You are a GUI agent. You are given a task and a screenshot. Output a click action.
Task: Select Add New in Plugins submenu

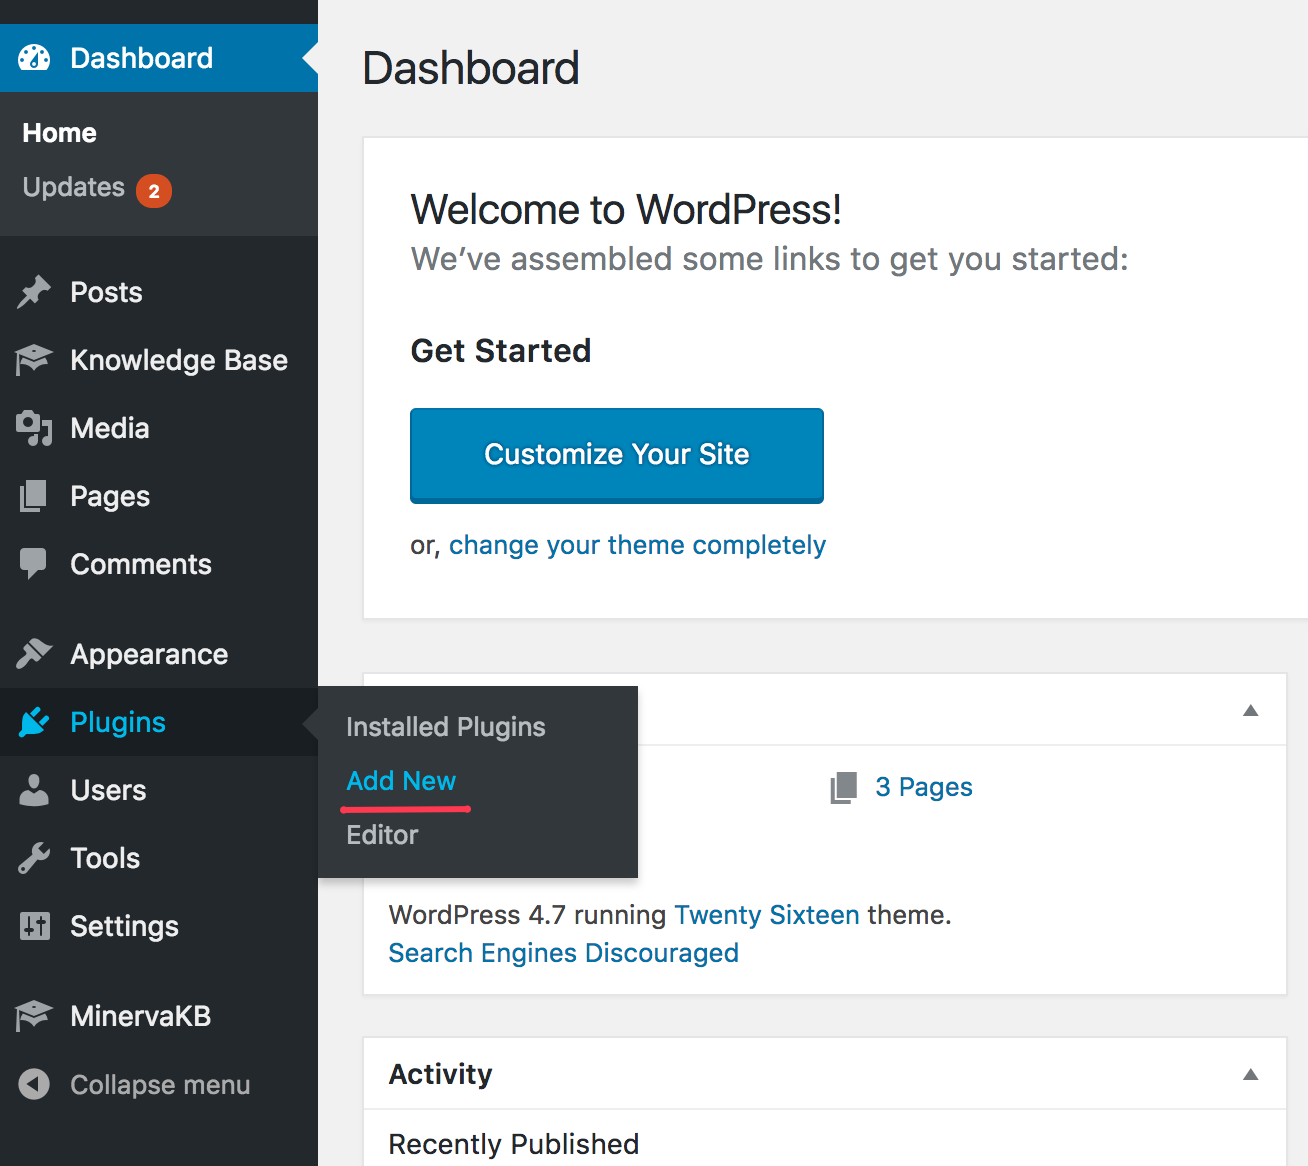pos(401,781)
